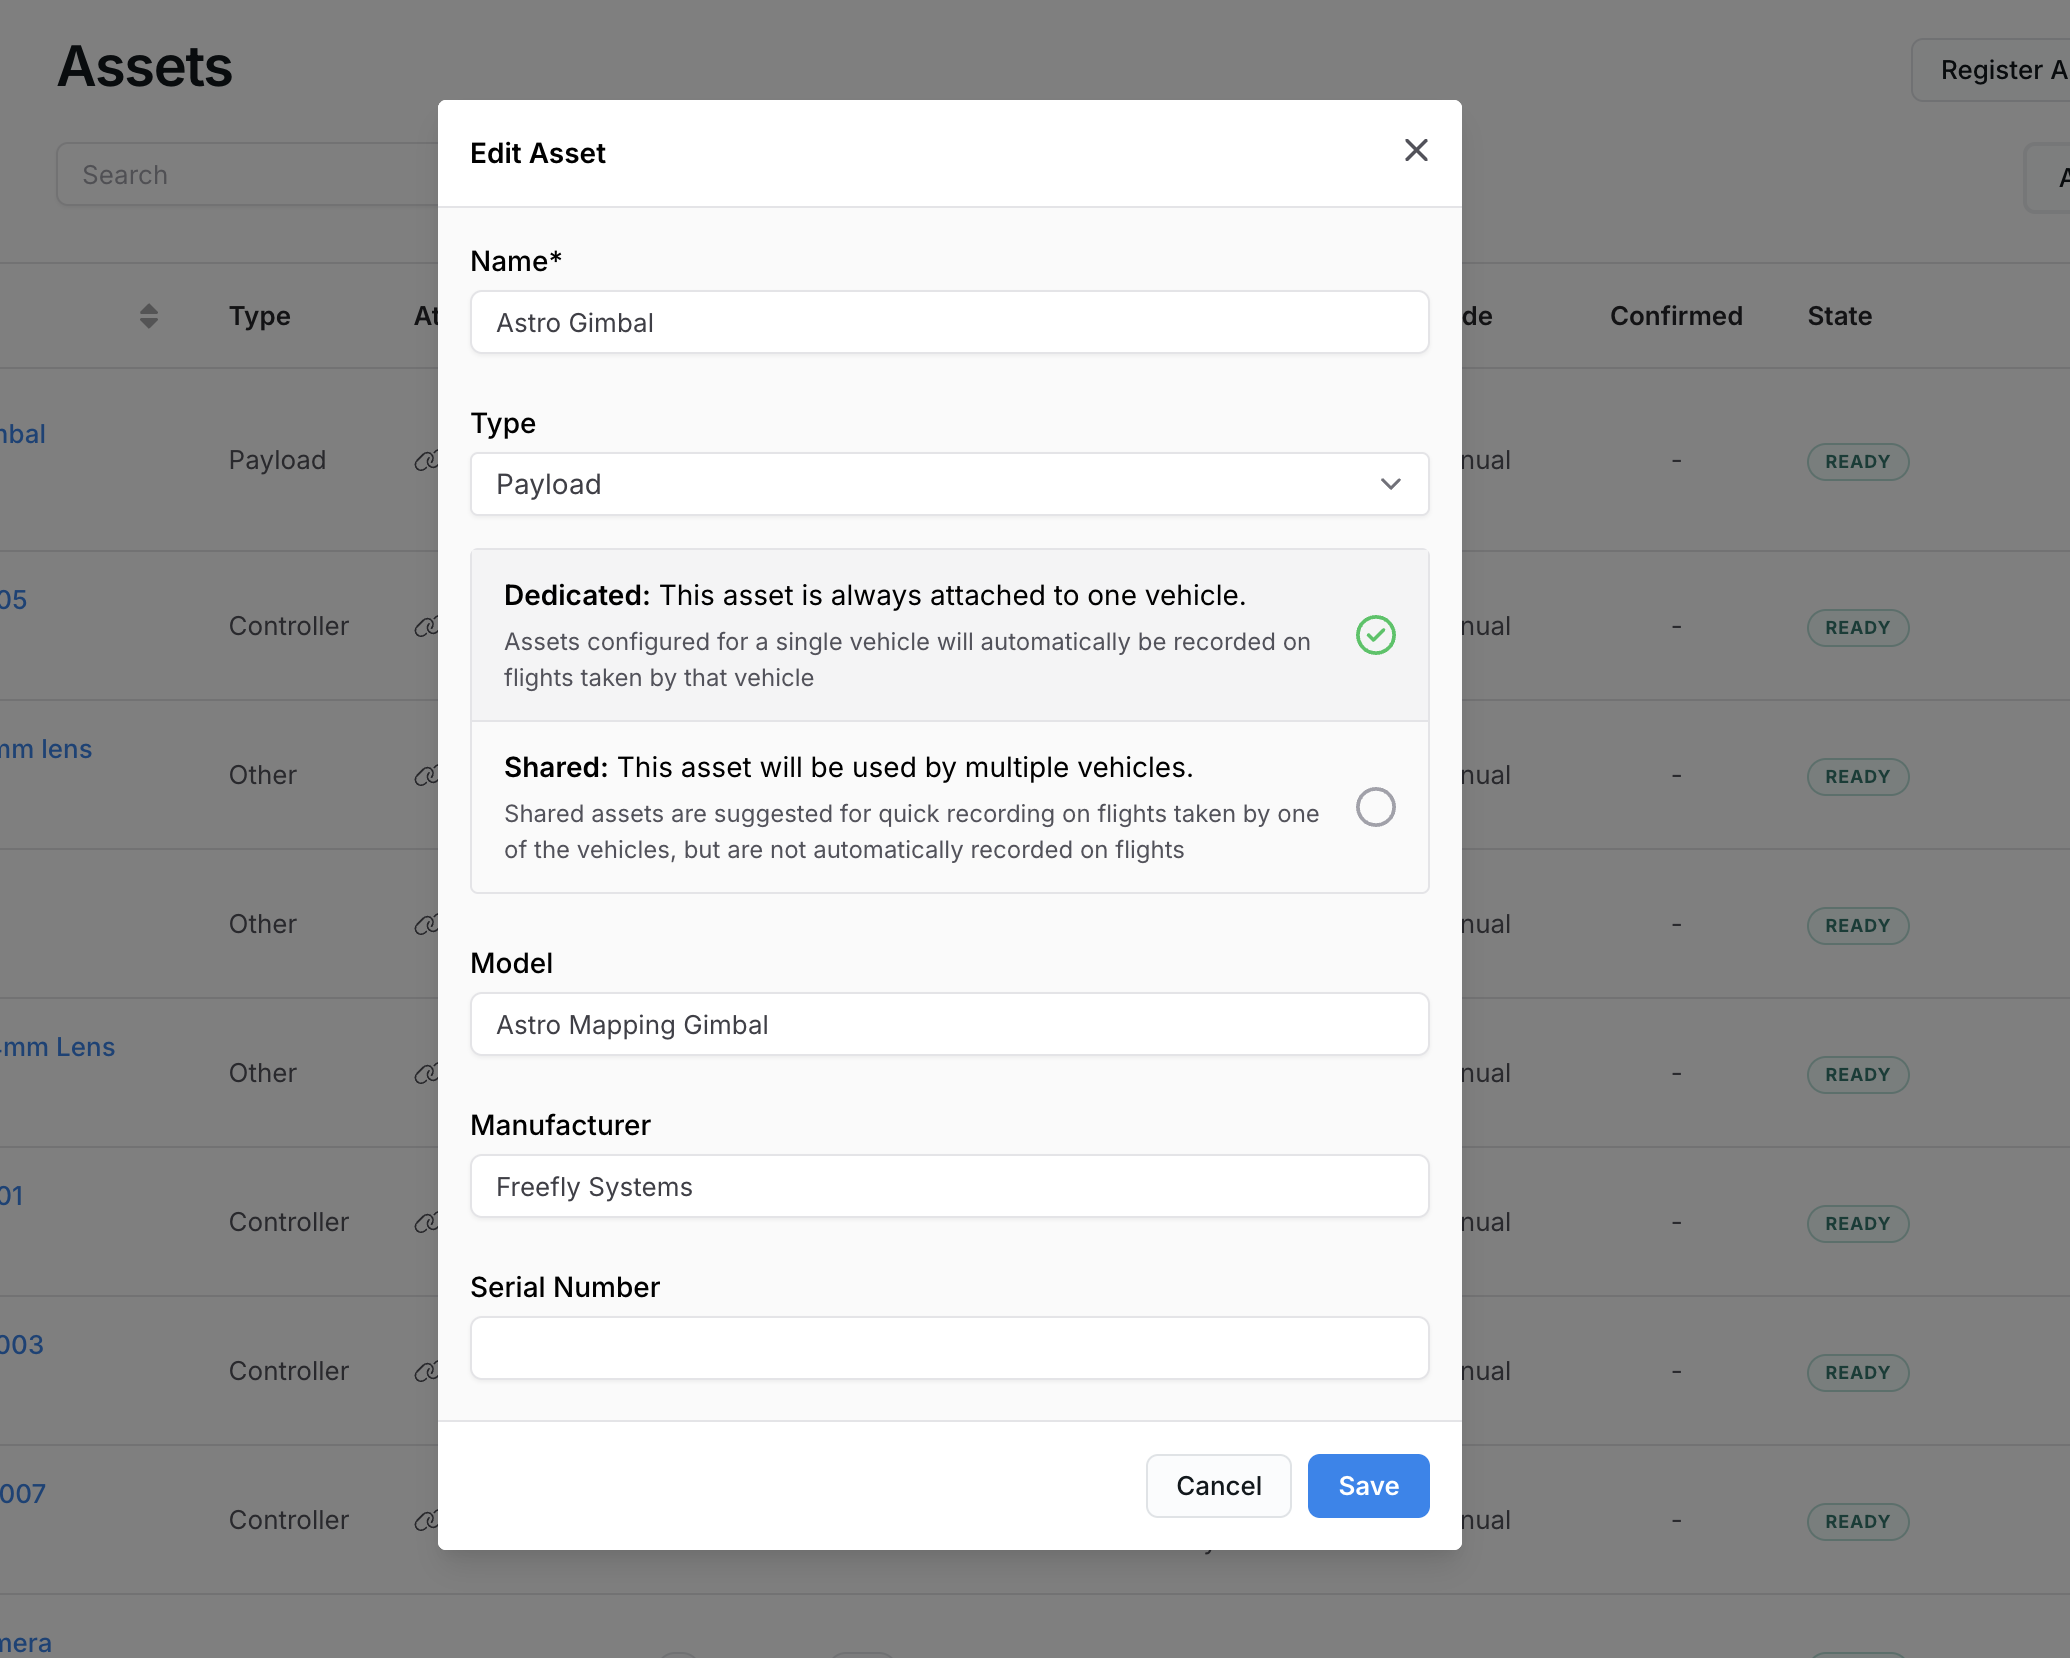This screenshot has width=2070, height=1658.
Task: Click the Model field with Astro Mapping Gimbal
Action: click(948, 1025)
